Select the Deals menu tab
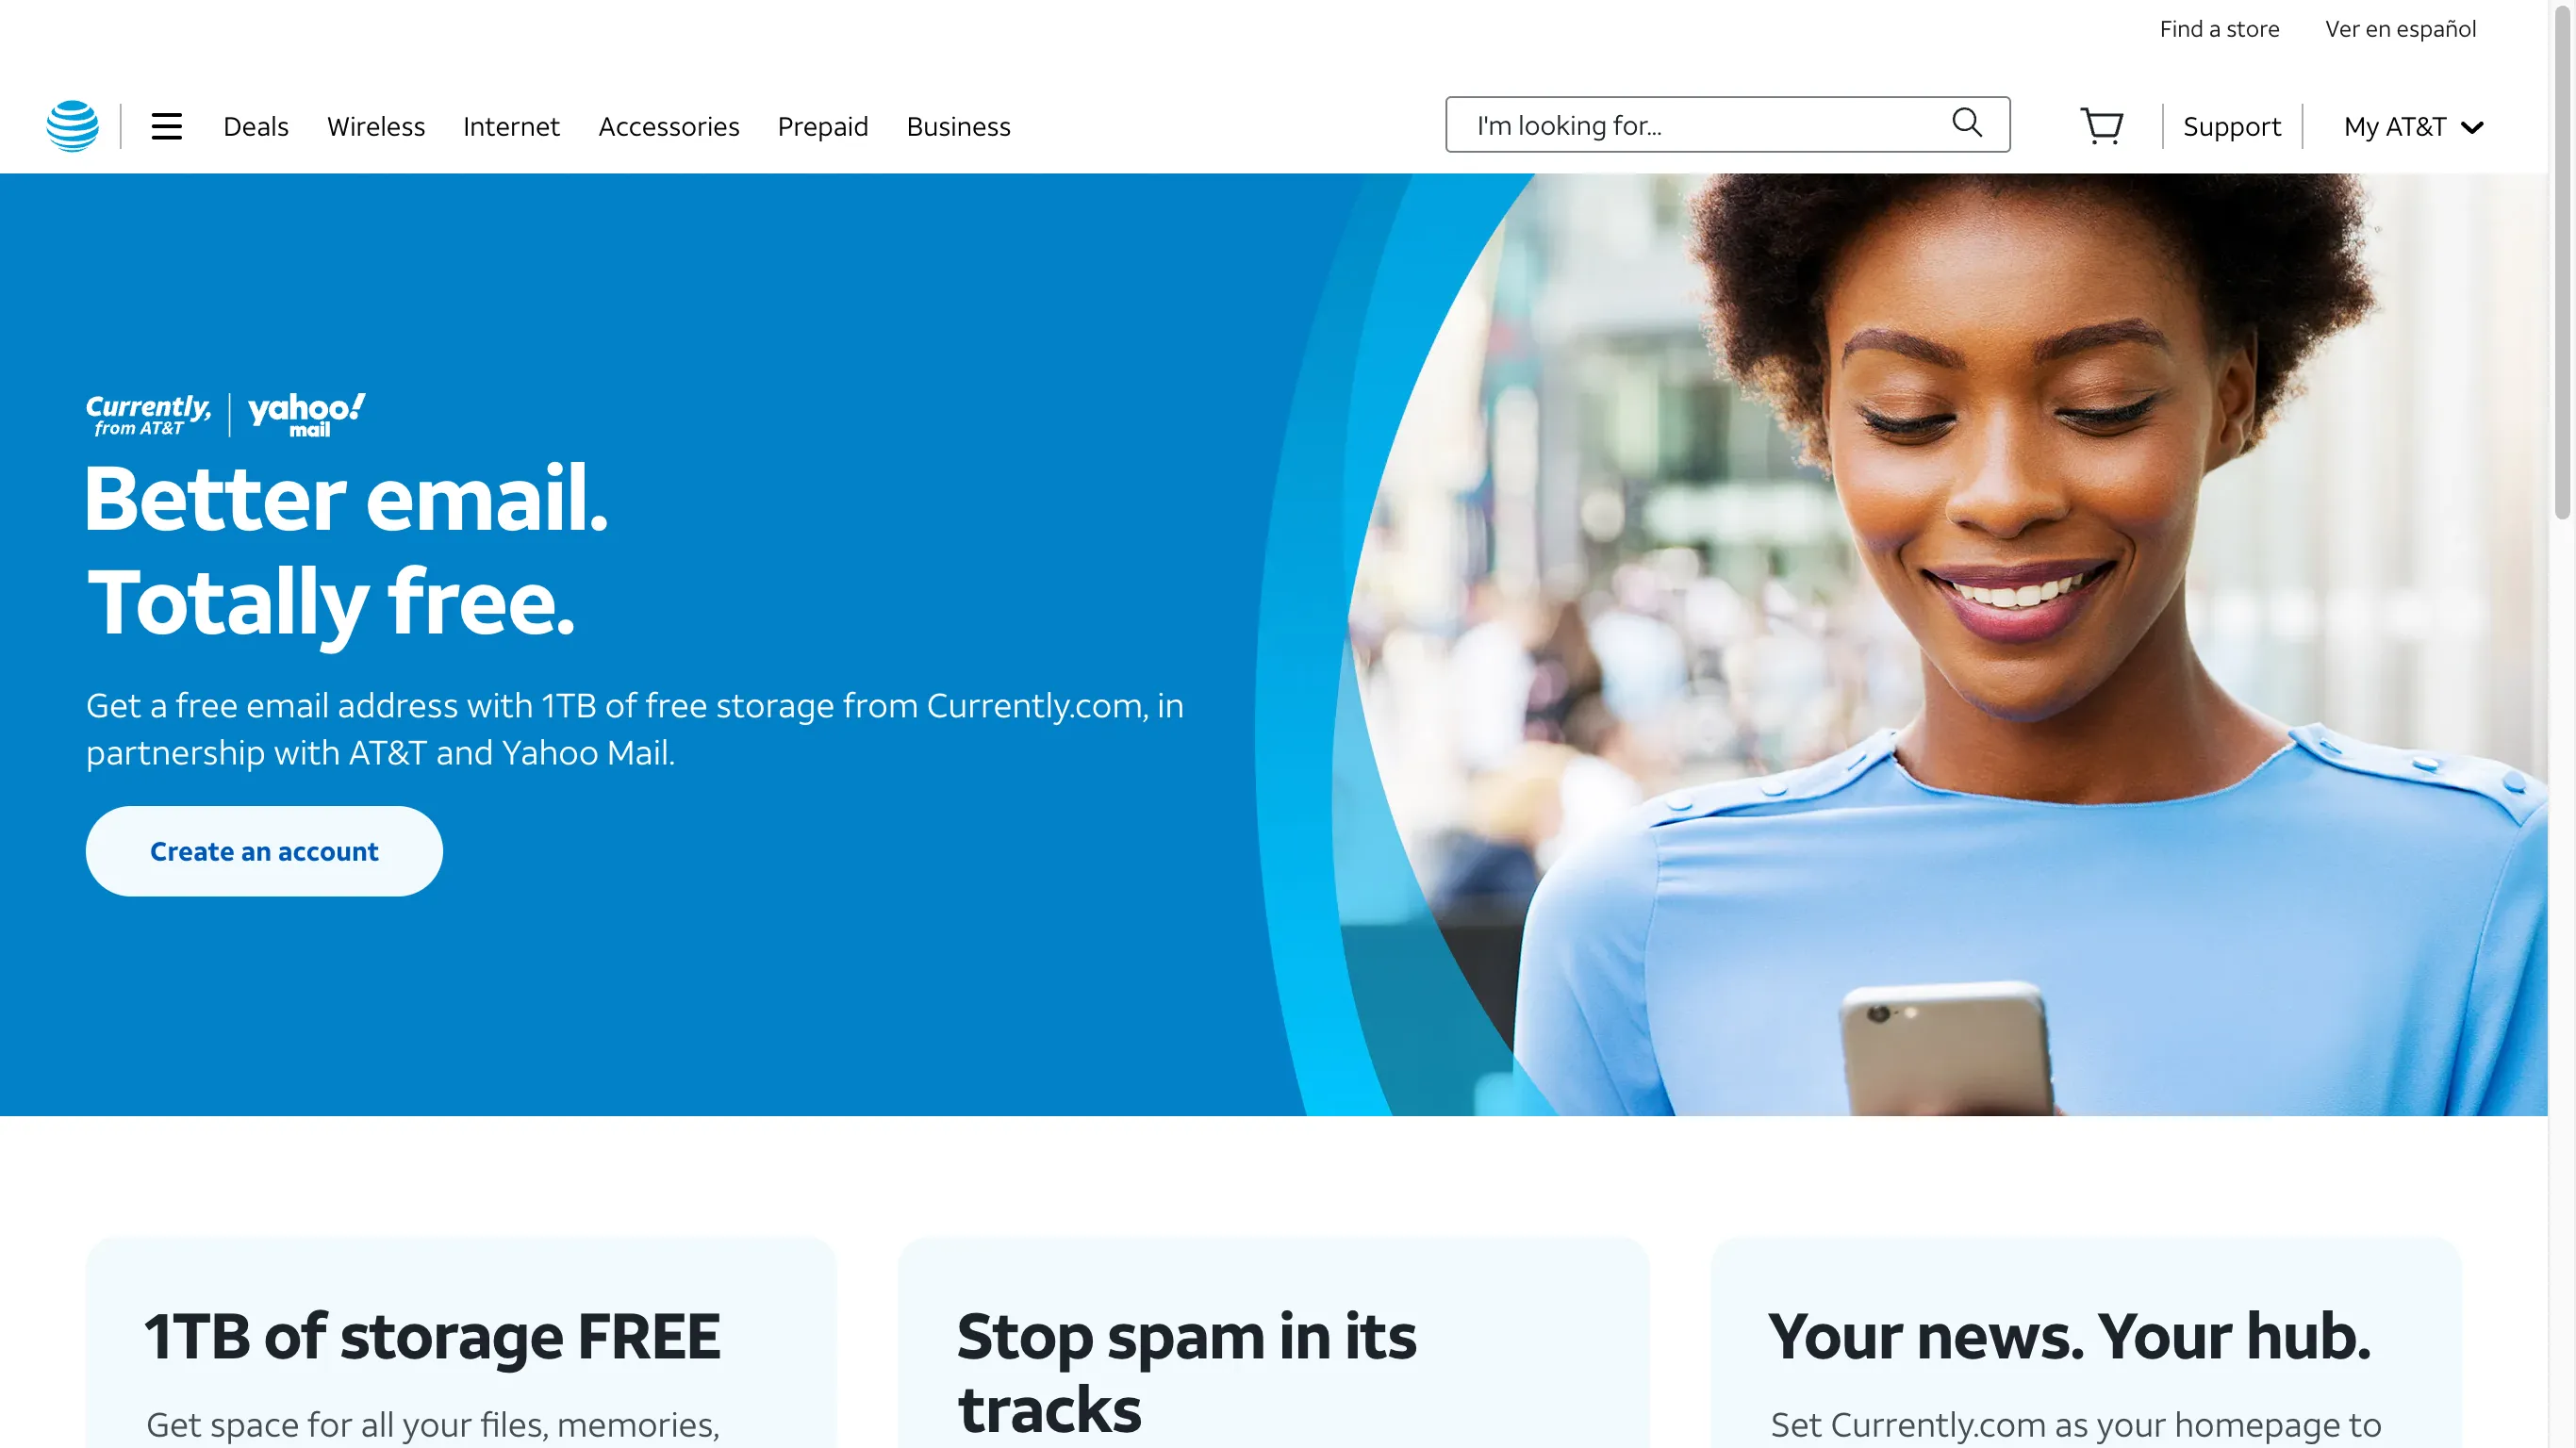2576x1448 pixels. [255, 125]
